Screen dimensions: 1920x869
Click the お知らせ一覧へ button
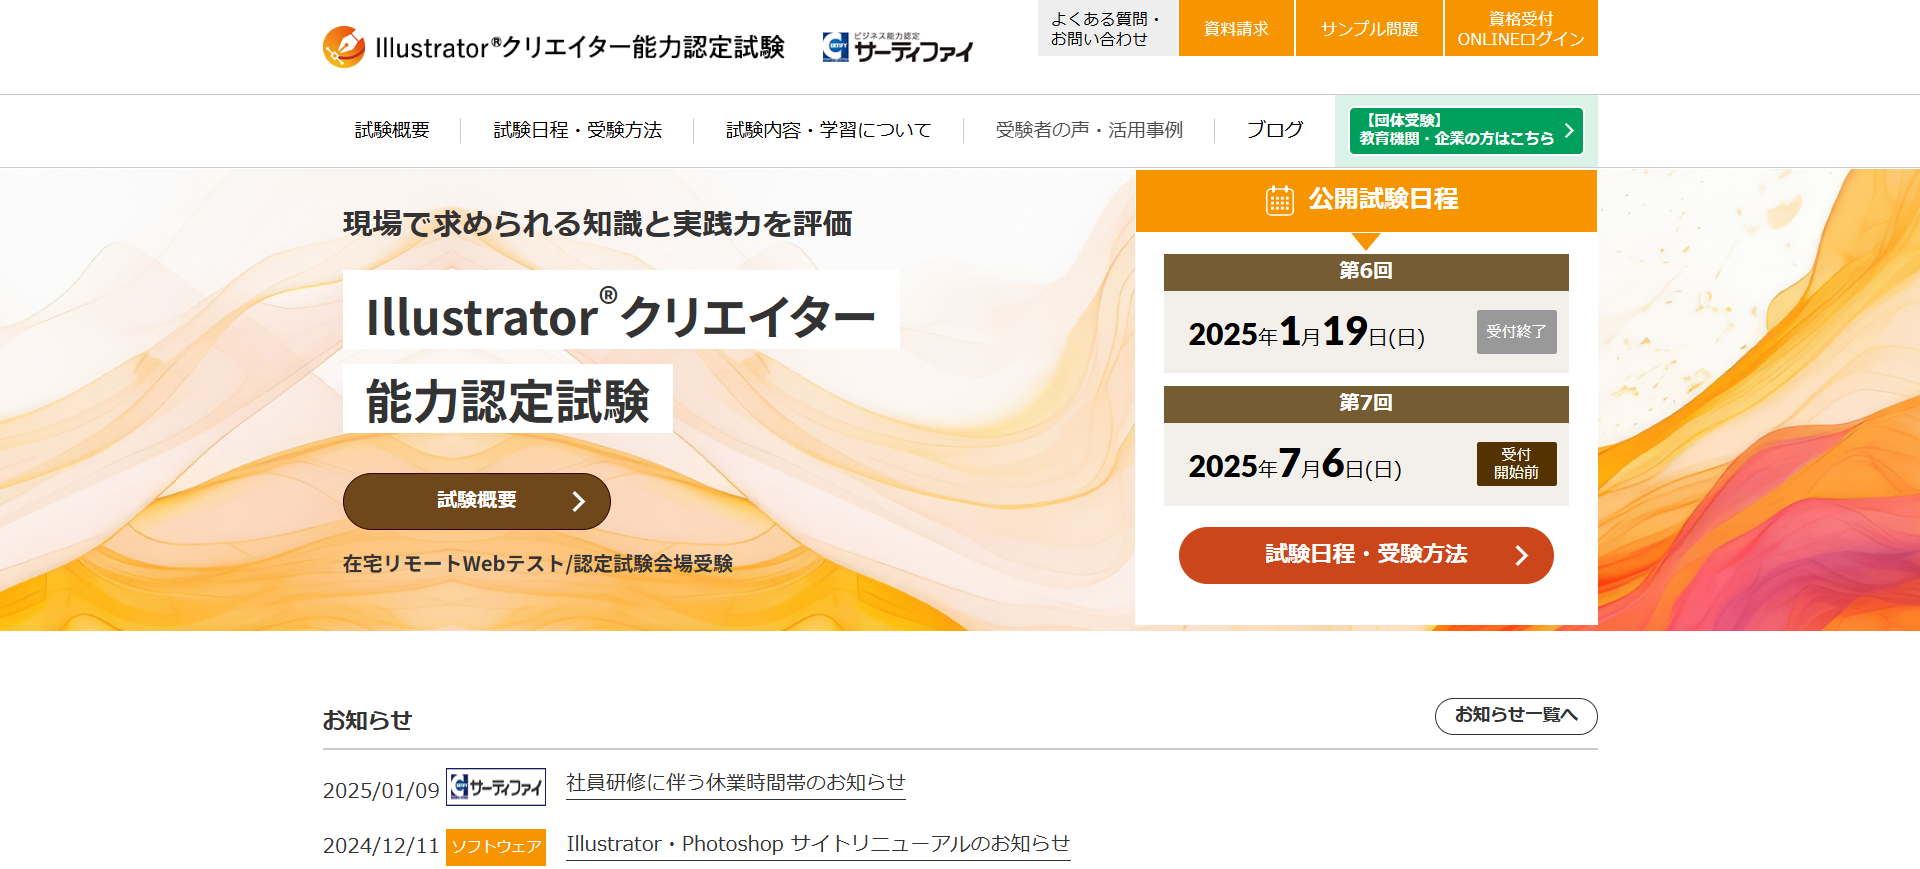coord(1516,716)
